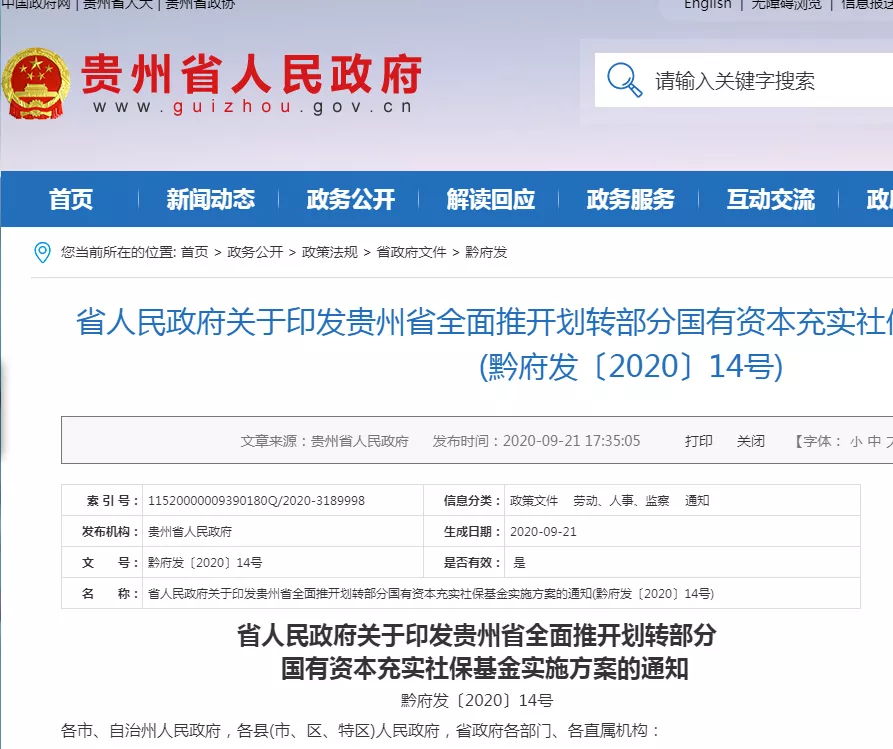
Task: Click the location pin icon in breadcrumb
Action: 42,252
